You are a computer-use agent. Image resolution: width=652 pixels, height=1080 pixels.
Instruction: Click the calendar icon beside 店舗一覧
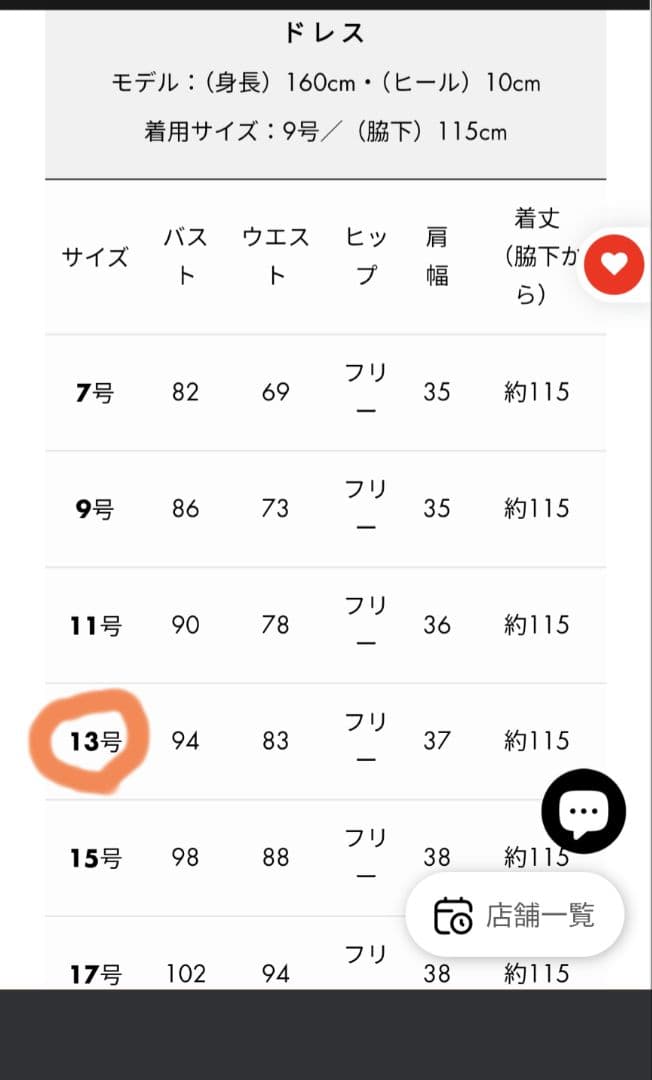453,915
